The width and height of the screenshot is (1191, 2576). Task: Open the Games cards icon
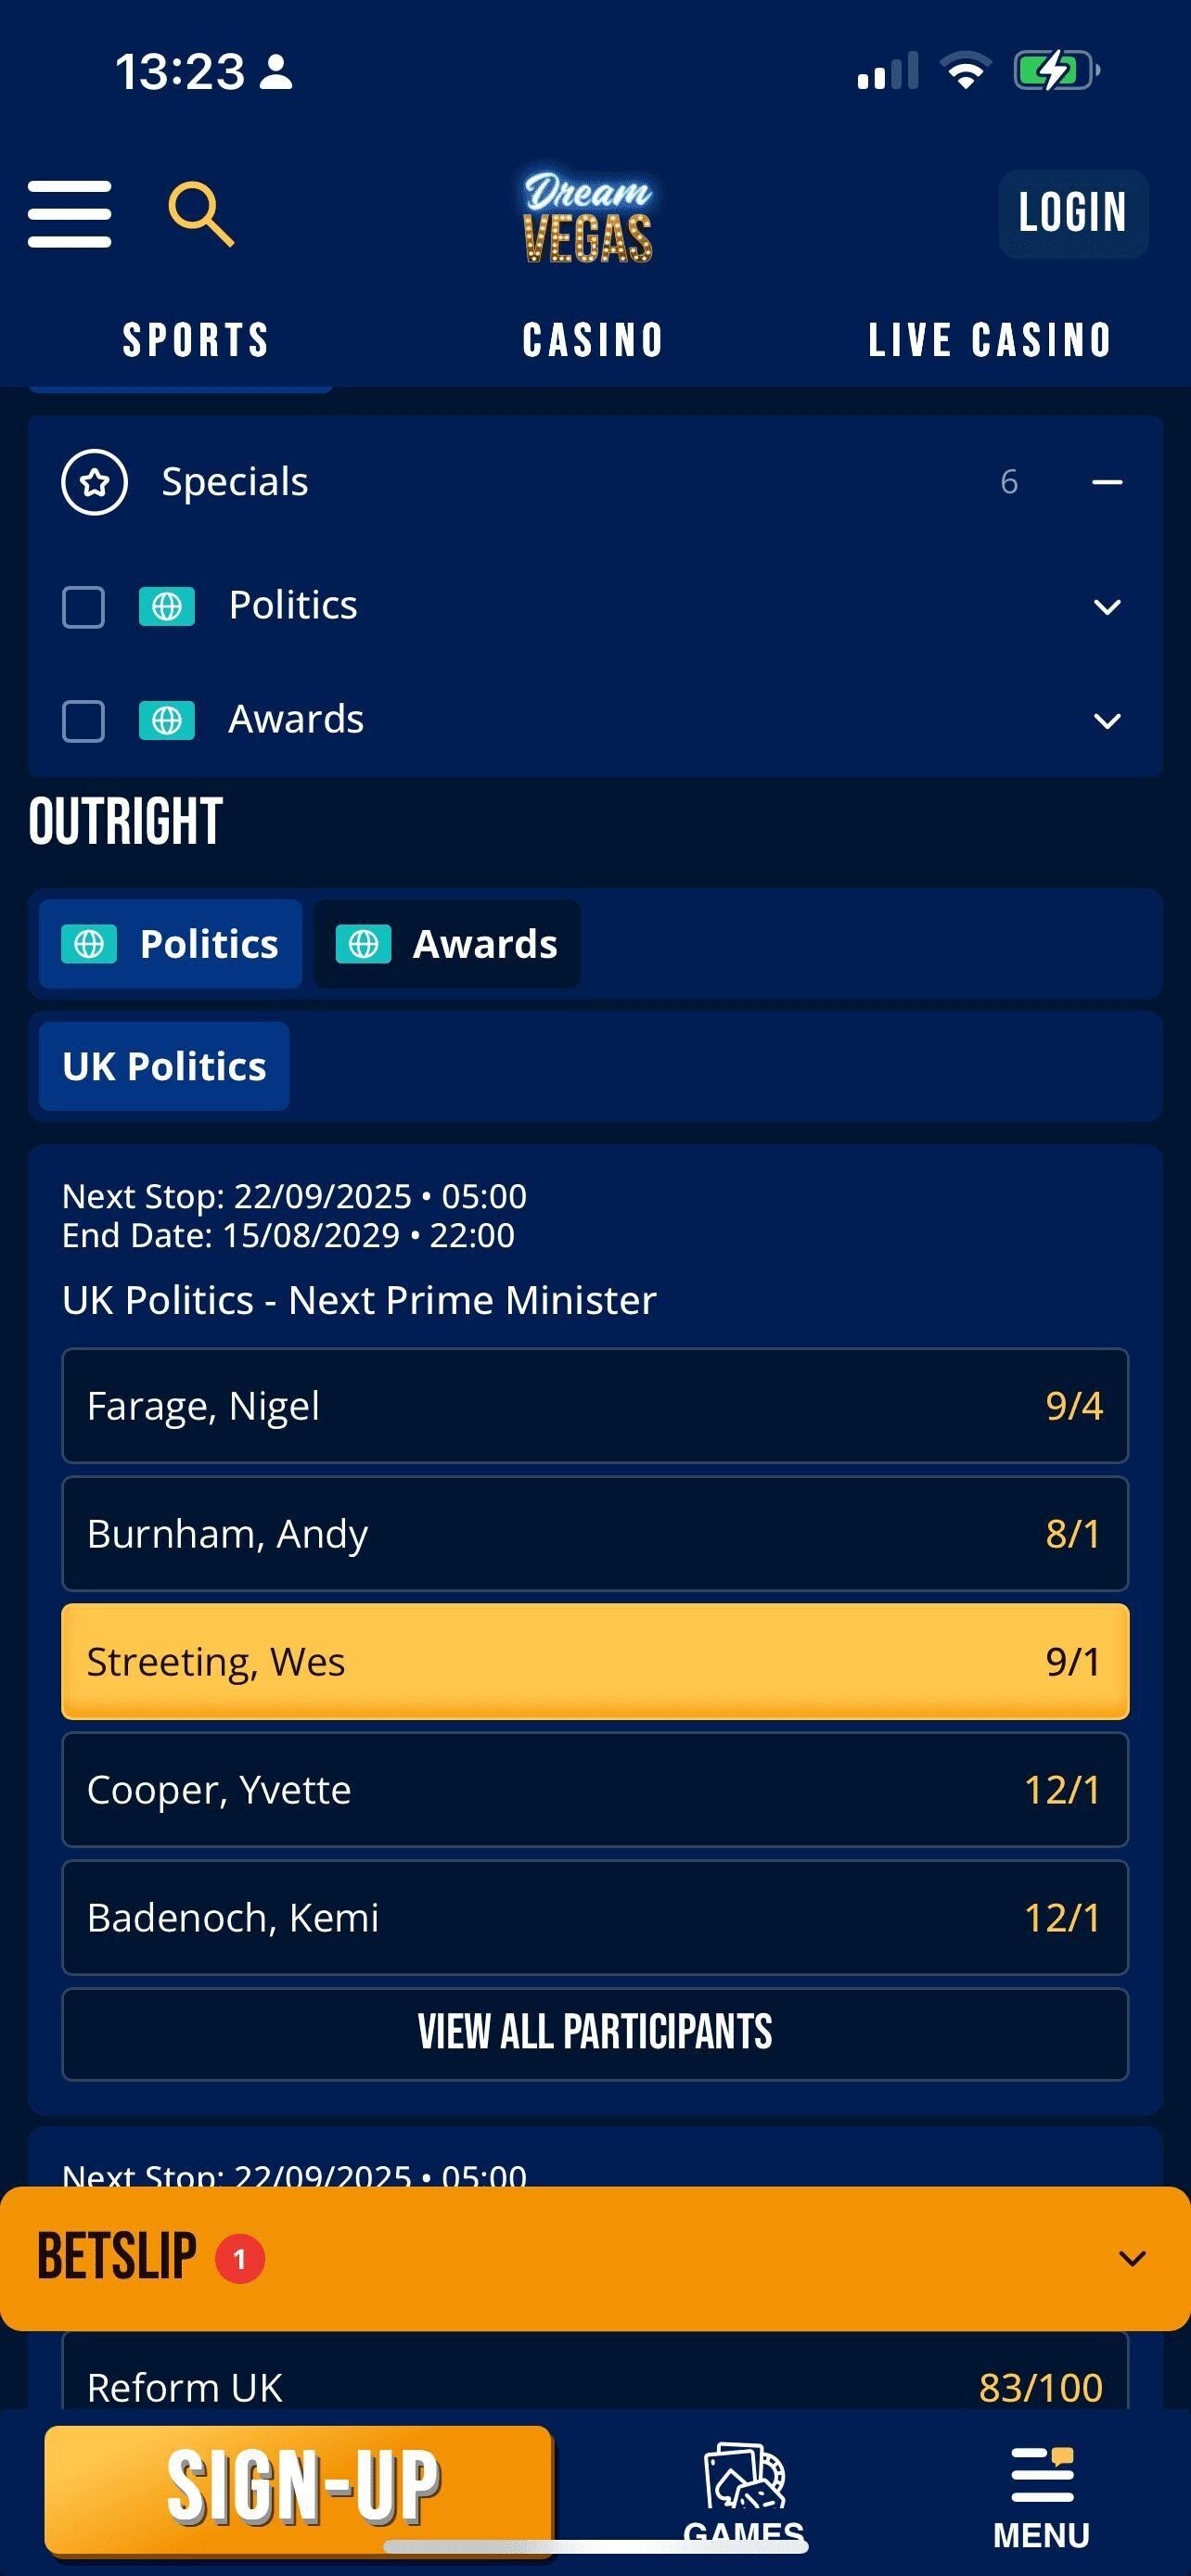pyautogui.click(x=744, y=2478)
